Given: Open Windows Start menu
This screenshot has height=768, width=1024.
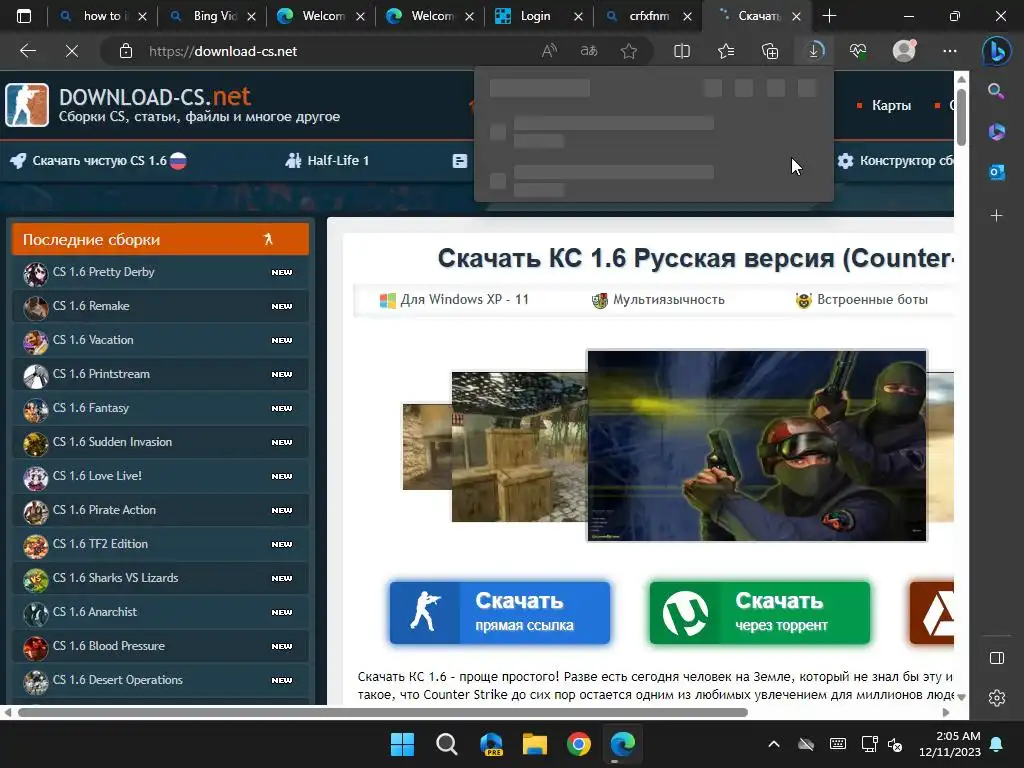Looking at the screenshot, I should (402, 744).
